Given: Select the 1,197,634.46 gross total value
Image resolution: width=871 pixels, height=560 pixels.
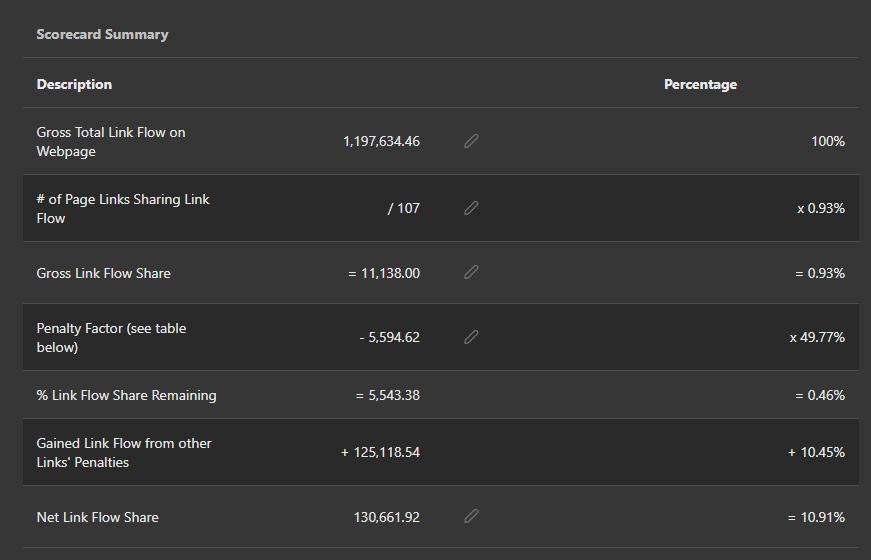Looking at the screenshot, I should click(x=381, y=141).
